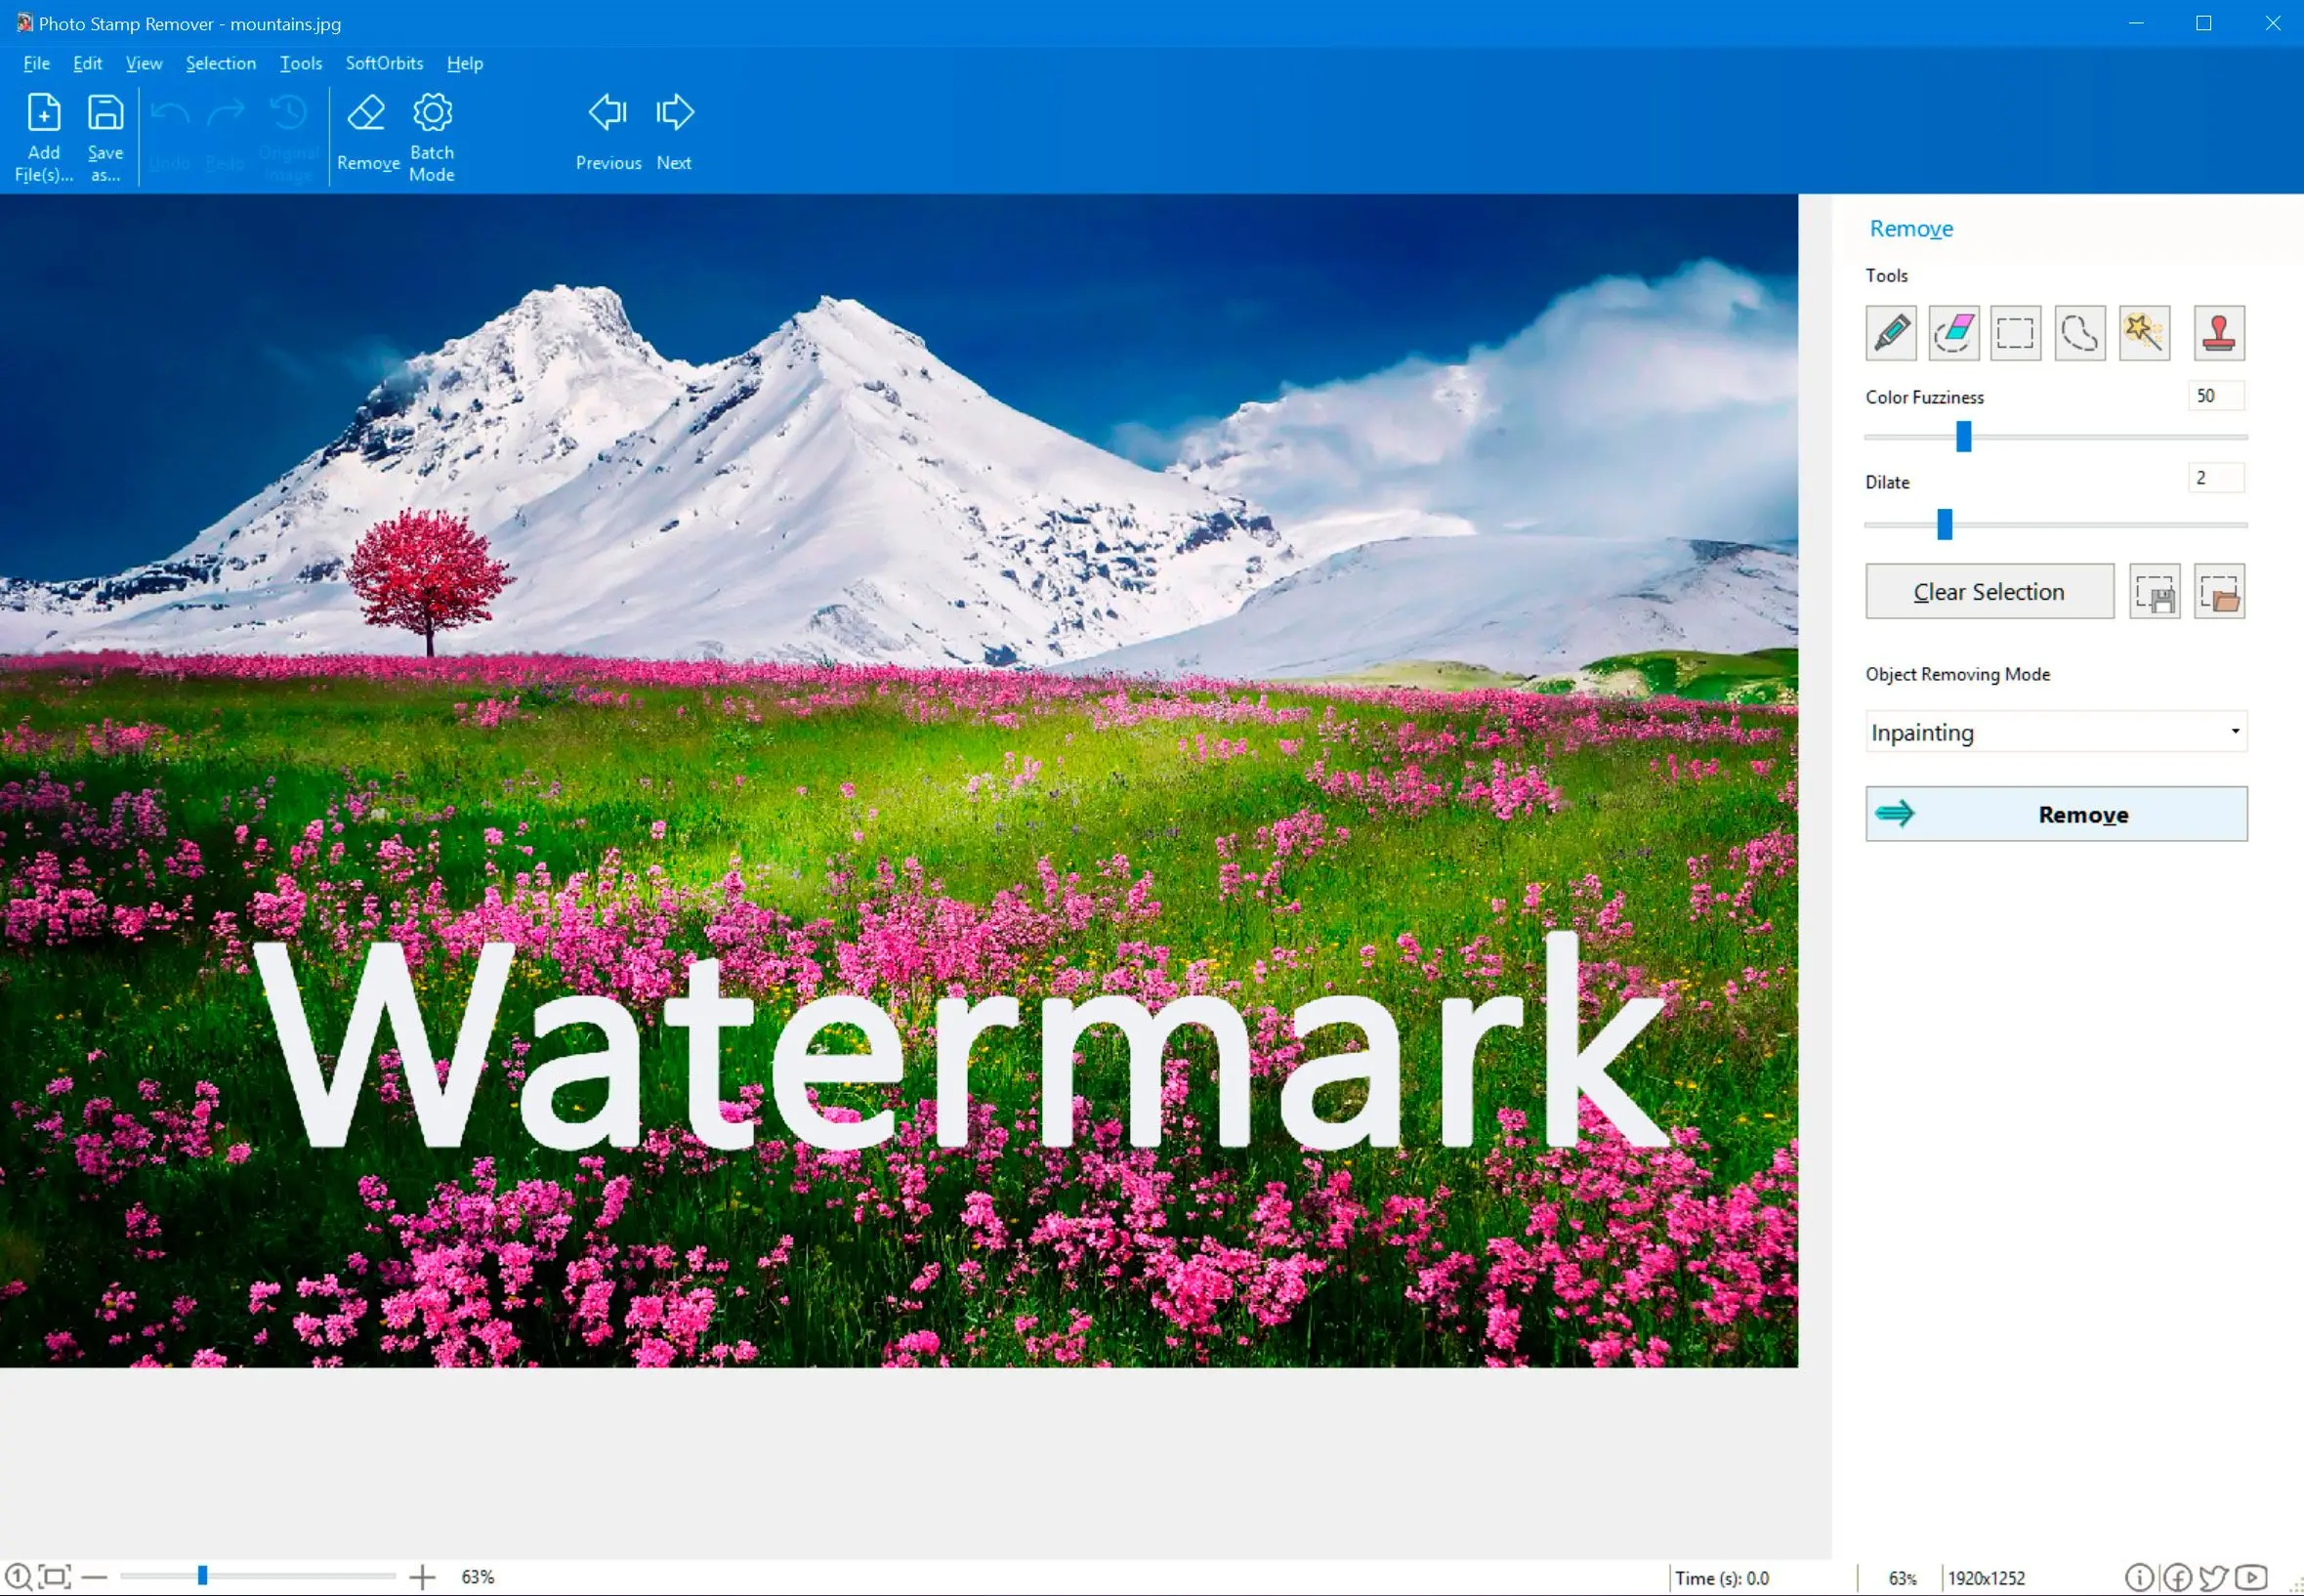
Task: Click the second selection paste icon
Action: 2220,592
